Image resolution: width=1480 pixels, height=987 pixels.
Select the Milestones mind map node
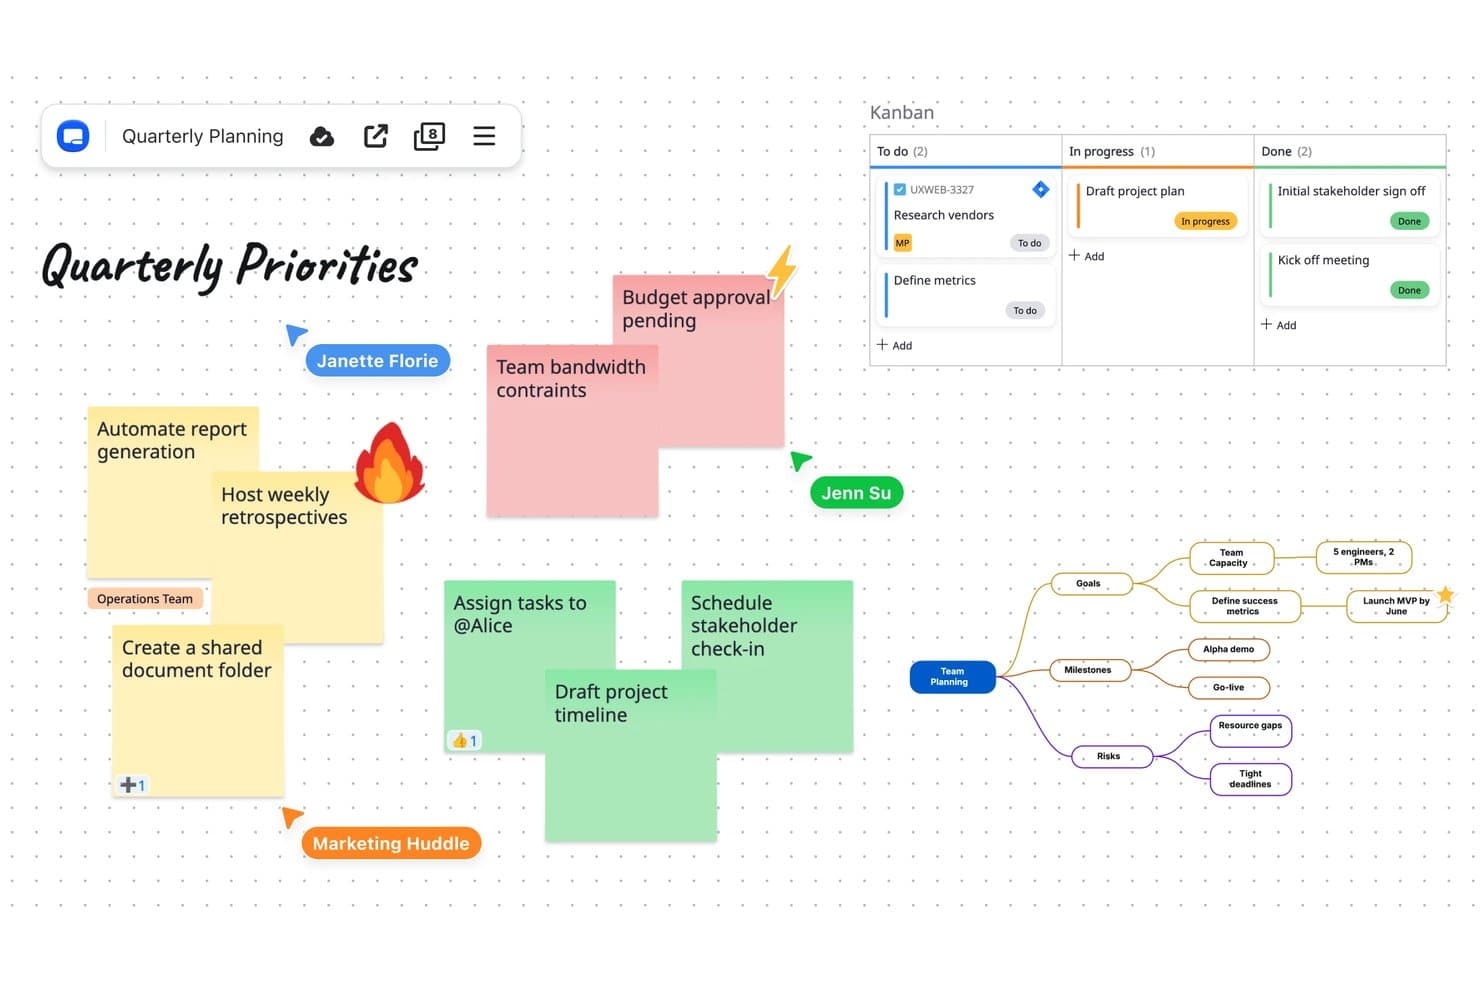pyautogui.click(x=1090, y=670)
